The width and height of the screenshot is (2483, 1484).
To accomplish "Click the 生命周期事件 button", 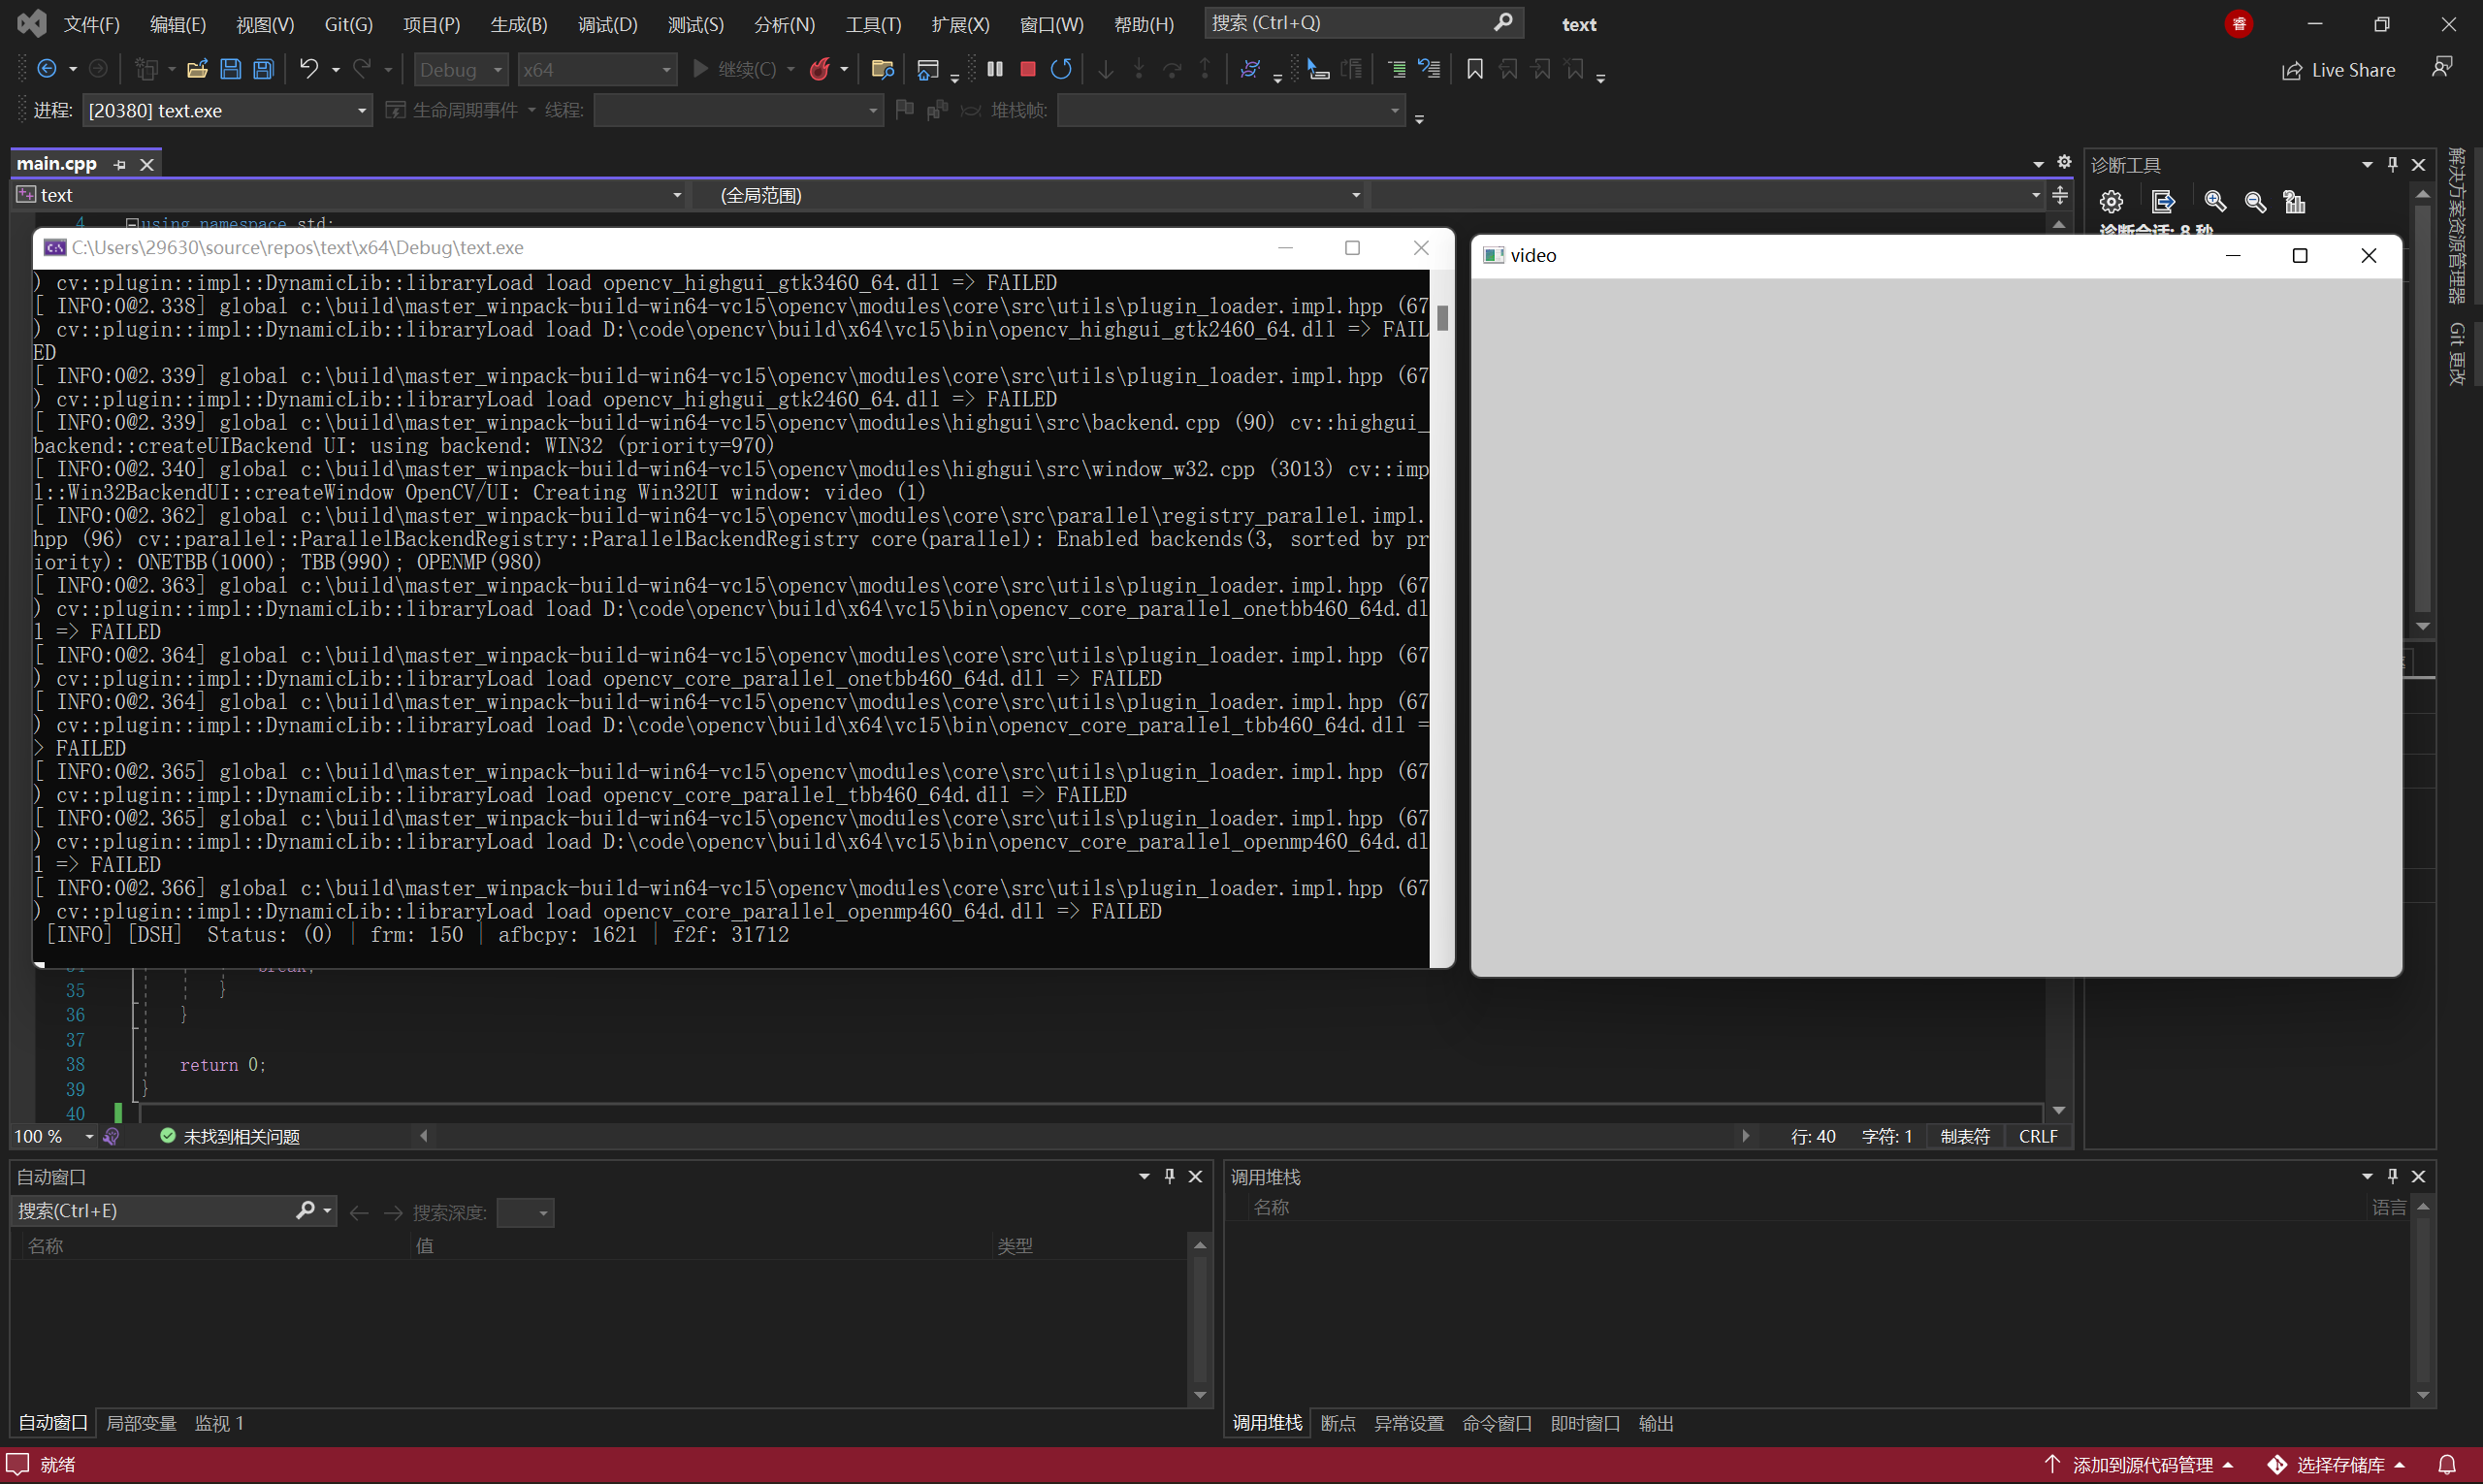I will (453, 110).
